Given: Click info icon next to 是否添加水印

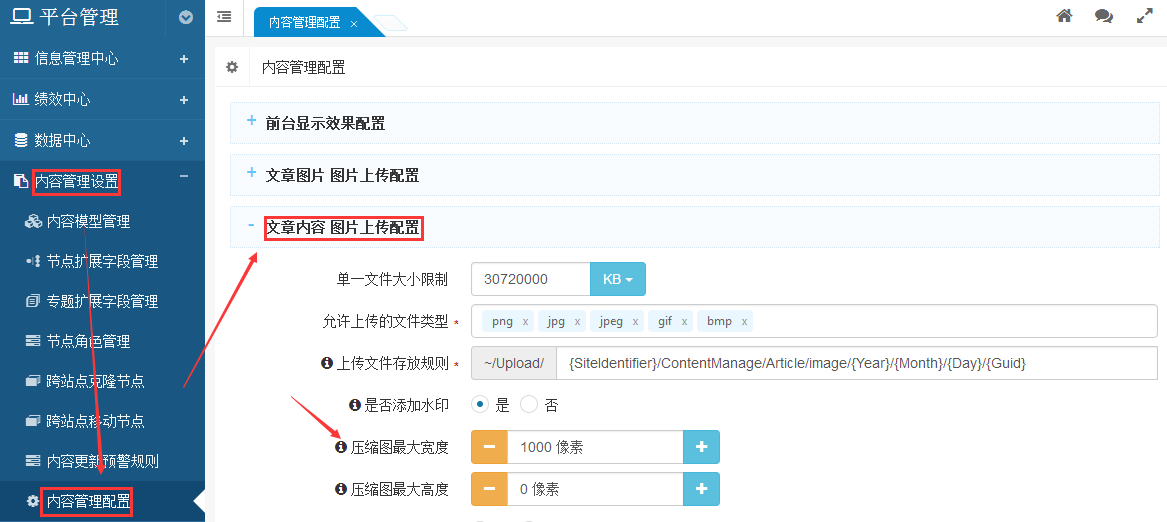Looking at the screenshot, I should [355, 405].
